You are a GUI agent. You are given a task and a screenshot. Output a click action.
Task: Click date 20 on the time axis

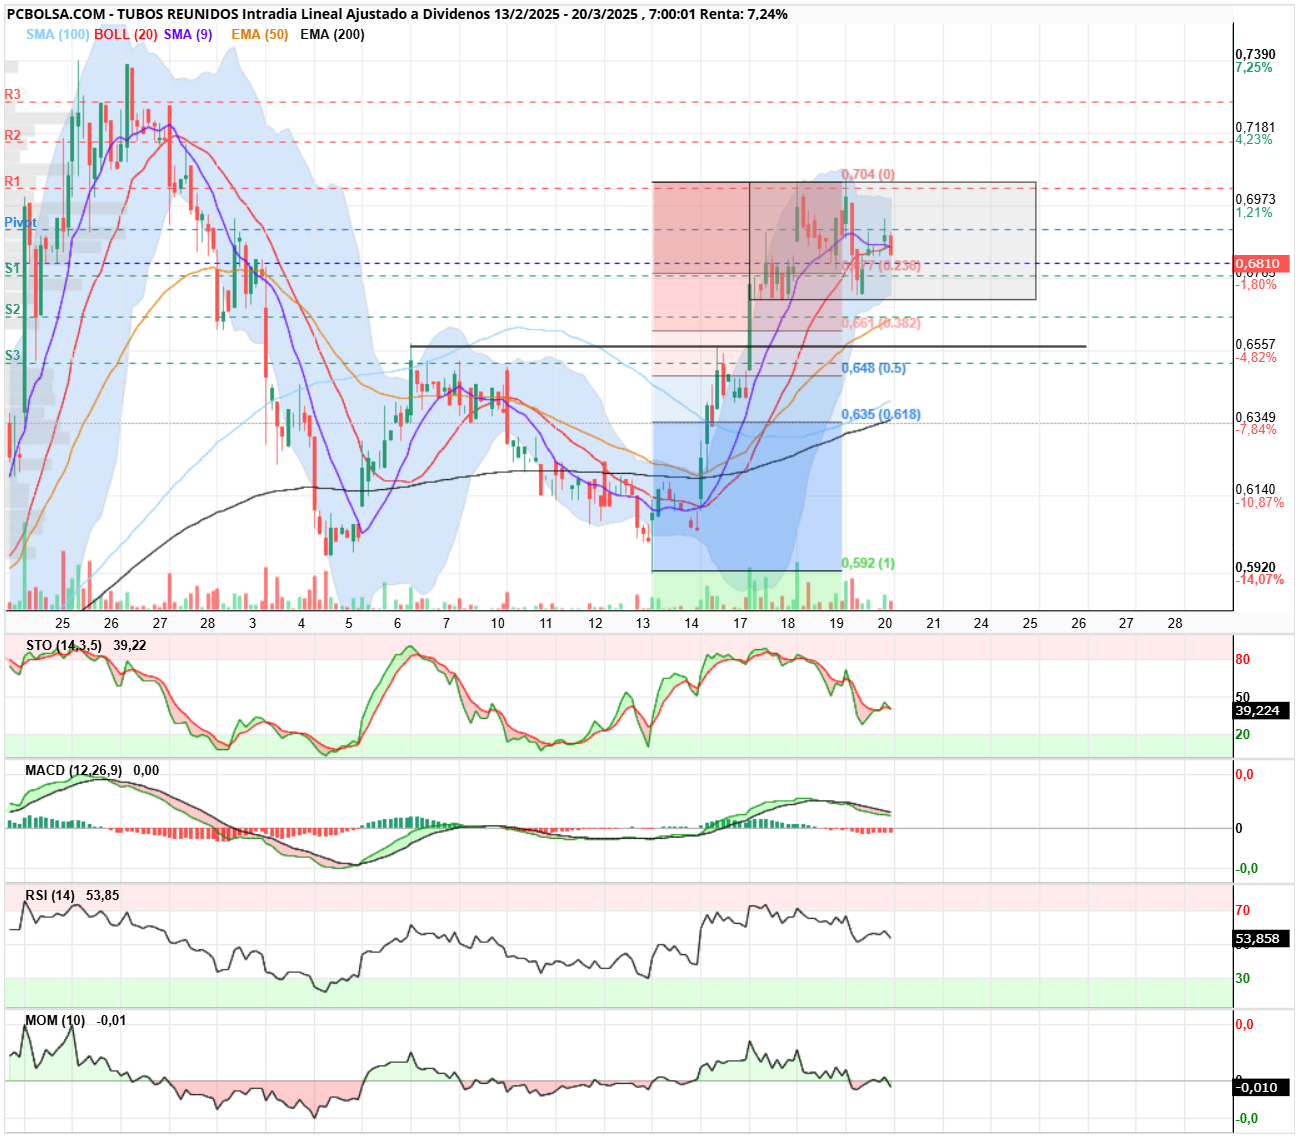pyautogui.click(x=885, y=623)
